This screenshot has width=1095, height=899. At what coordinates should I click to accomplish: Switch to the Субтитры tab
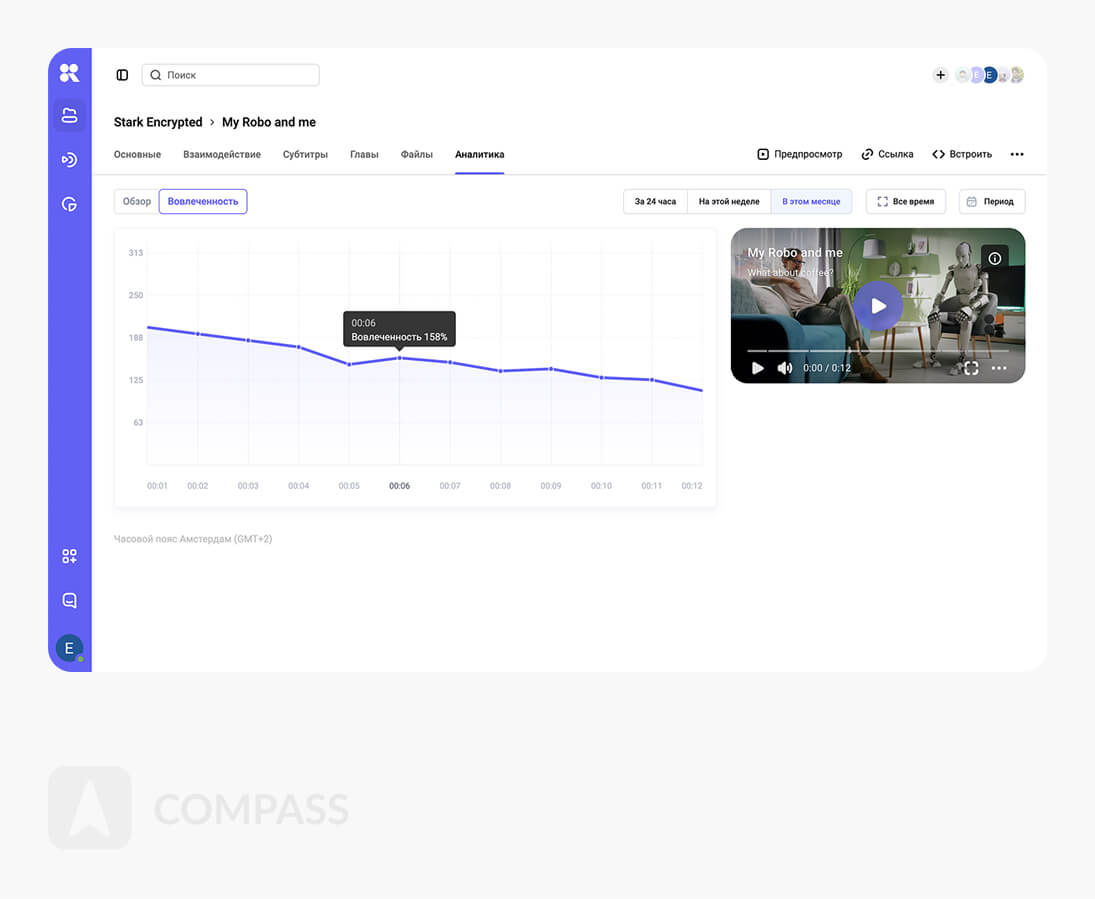[x=305, y=155]
